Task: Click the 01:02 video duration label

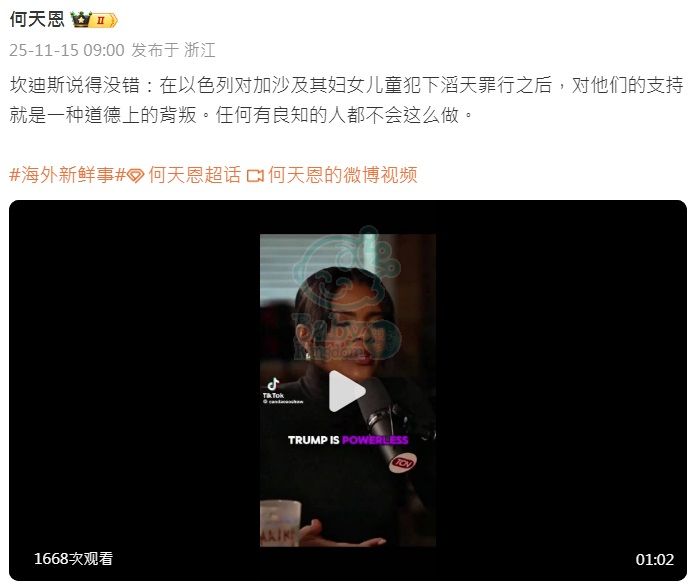Action: [655, 560]
